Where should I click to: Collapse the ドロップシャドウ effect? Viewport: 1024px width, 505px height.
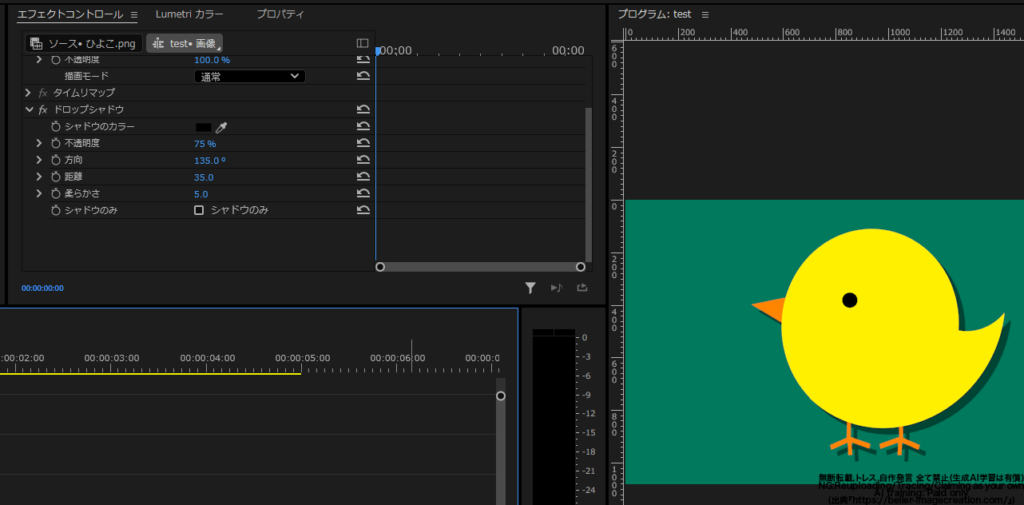click(x=29, y=110)
